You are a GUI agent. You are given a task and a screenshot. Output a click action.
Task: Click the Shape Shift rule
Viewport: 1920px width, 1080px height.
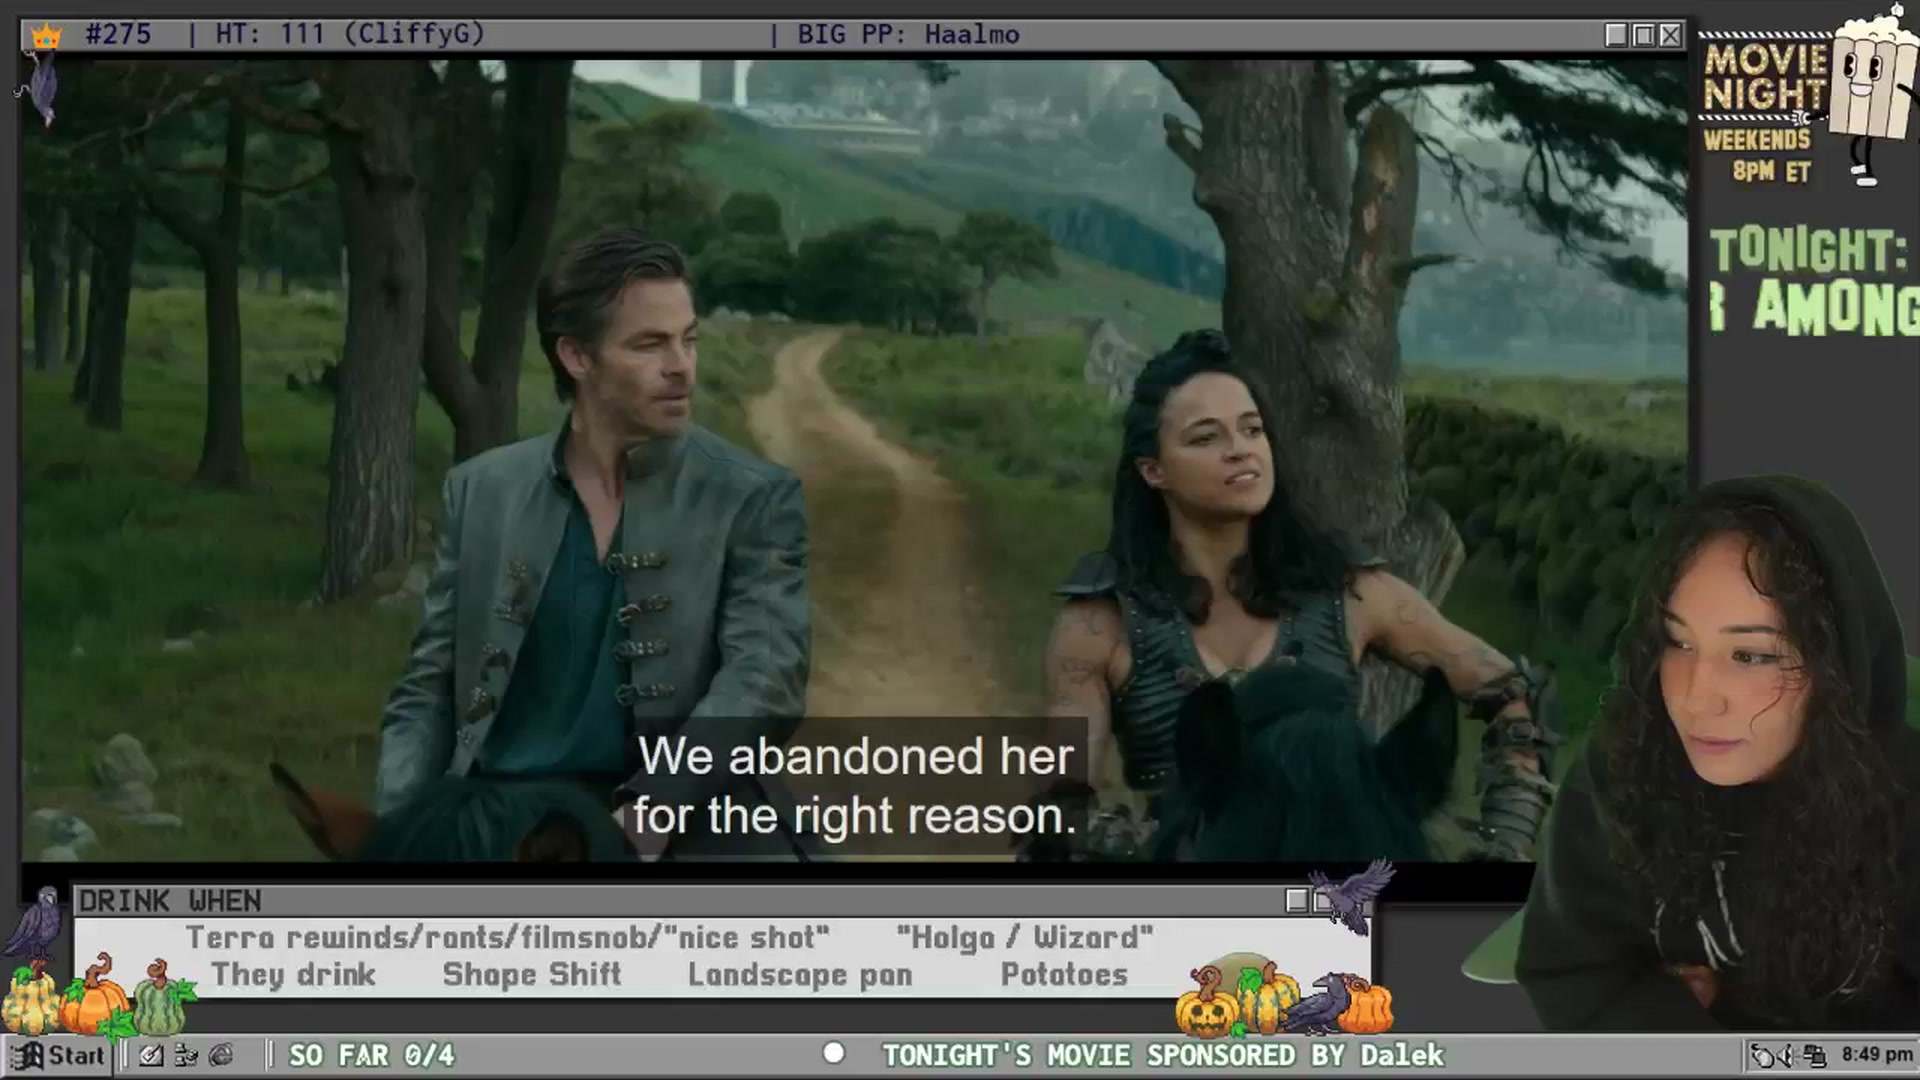pos(532,974)
